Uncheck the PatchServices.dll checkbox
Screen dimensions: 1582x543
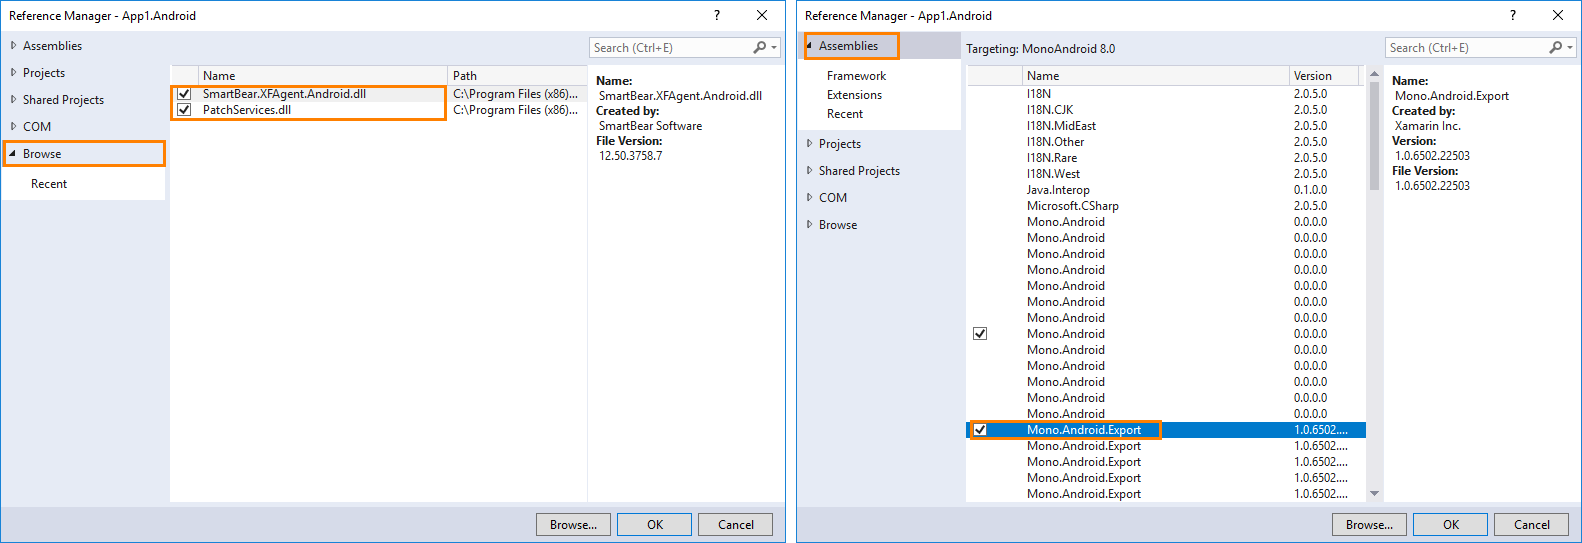(x=184, y=110)
